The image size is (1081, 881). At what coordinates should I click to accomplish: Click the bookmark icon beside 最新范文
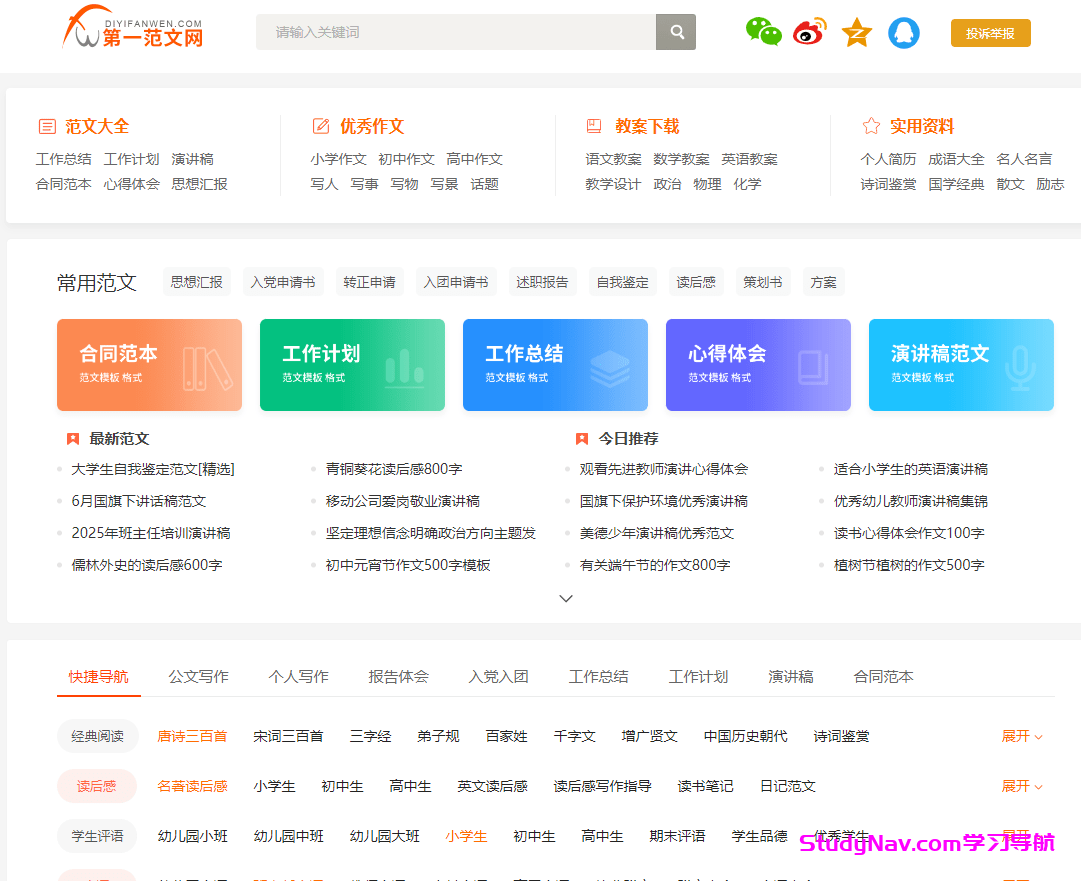[72, 438]
